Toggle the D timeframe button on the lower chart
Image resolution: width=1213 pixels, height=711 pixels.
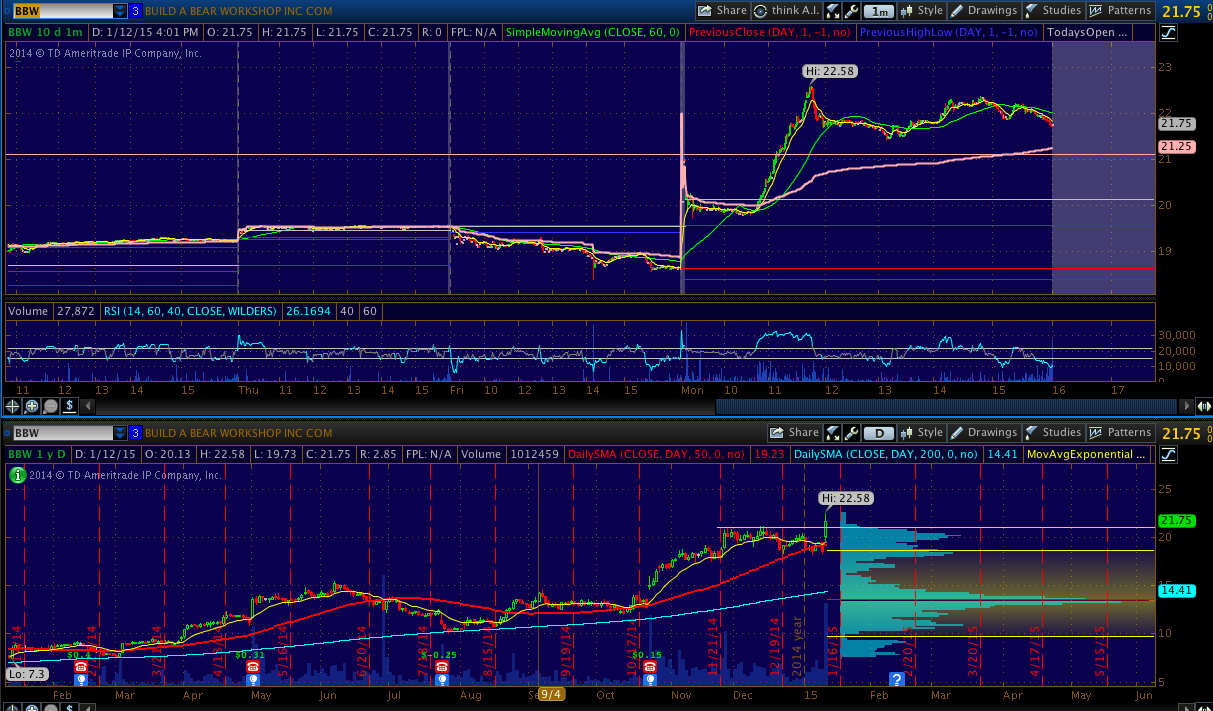click(x=879, y=433)
